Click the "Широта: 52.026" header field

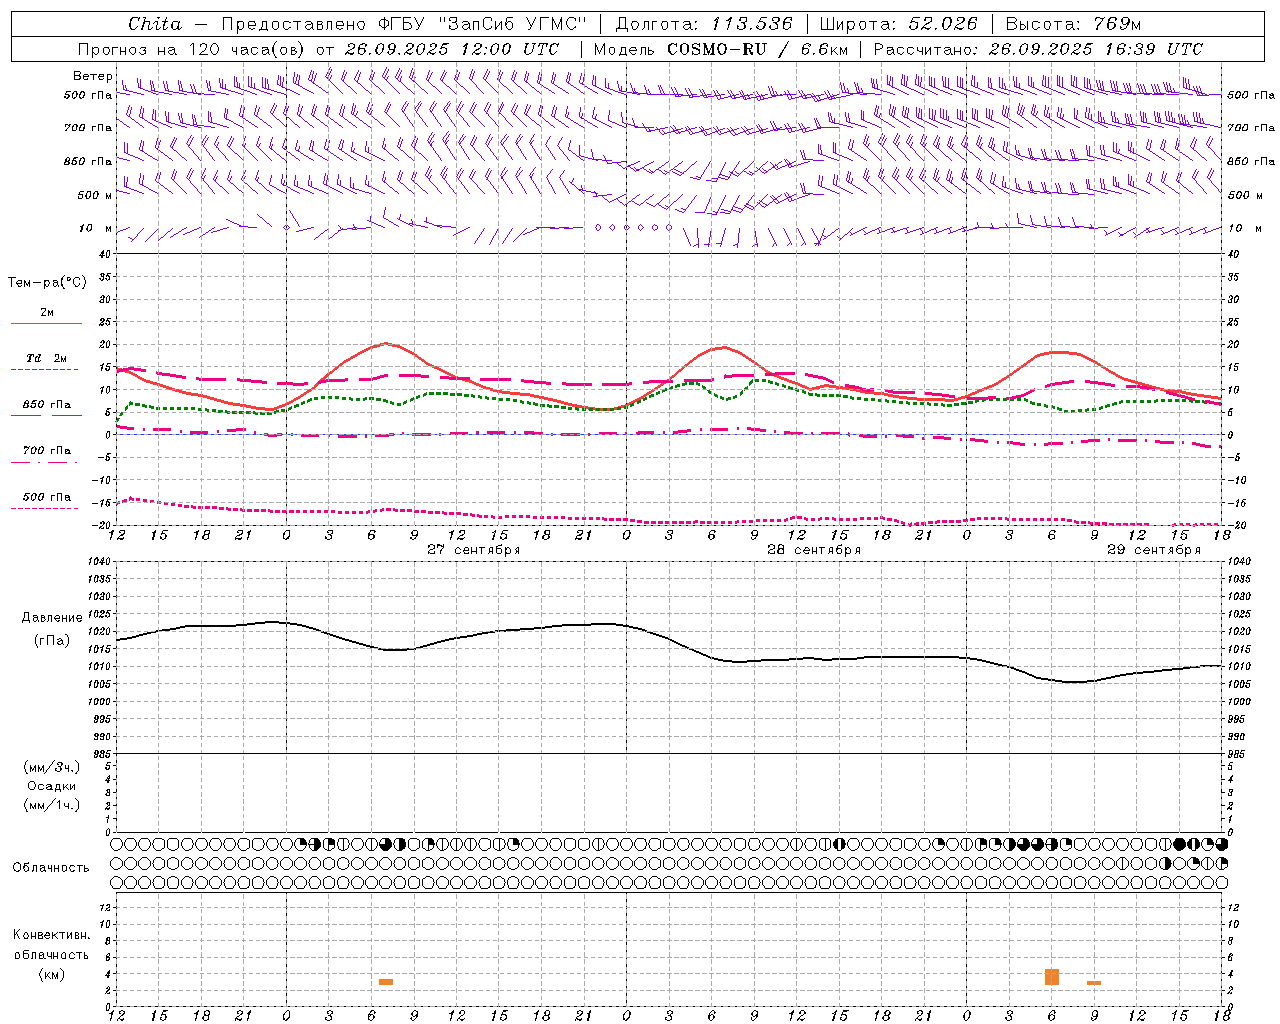[898, 24]
